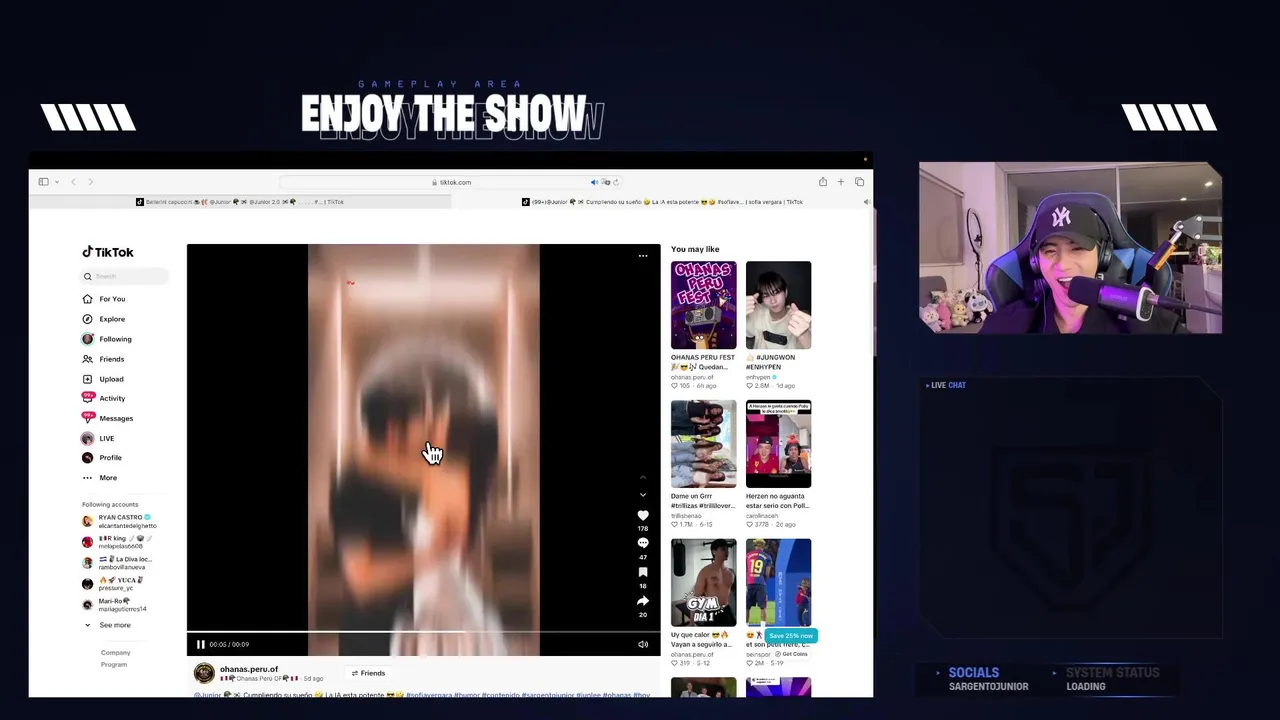Like the video with heart icon
Screen dimensions: 1280x720
coord(643,515)
